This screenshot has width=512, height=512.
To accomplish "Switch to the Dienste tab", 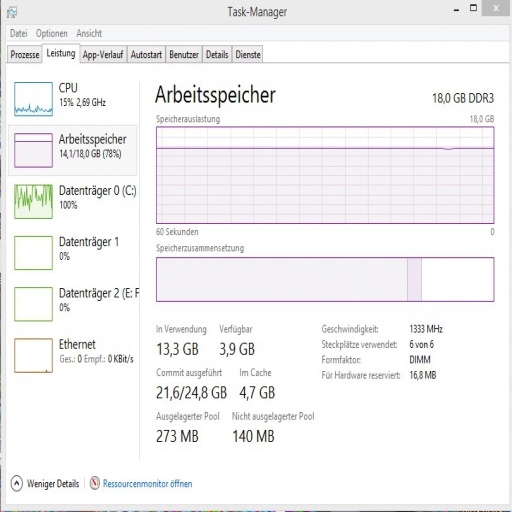I will 248,54.
